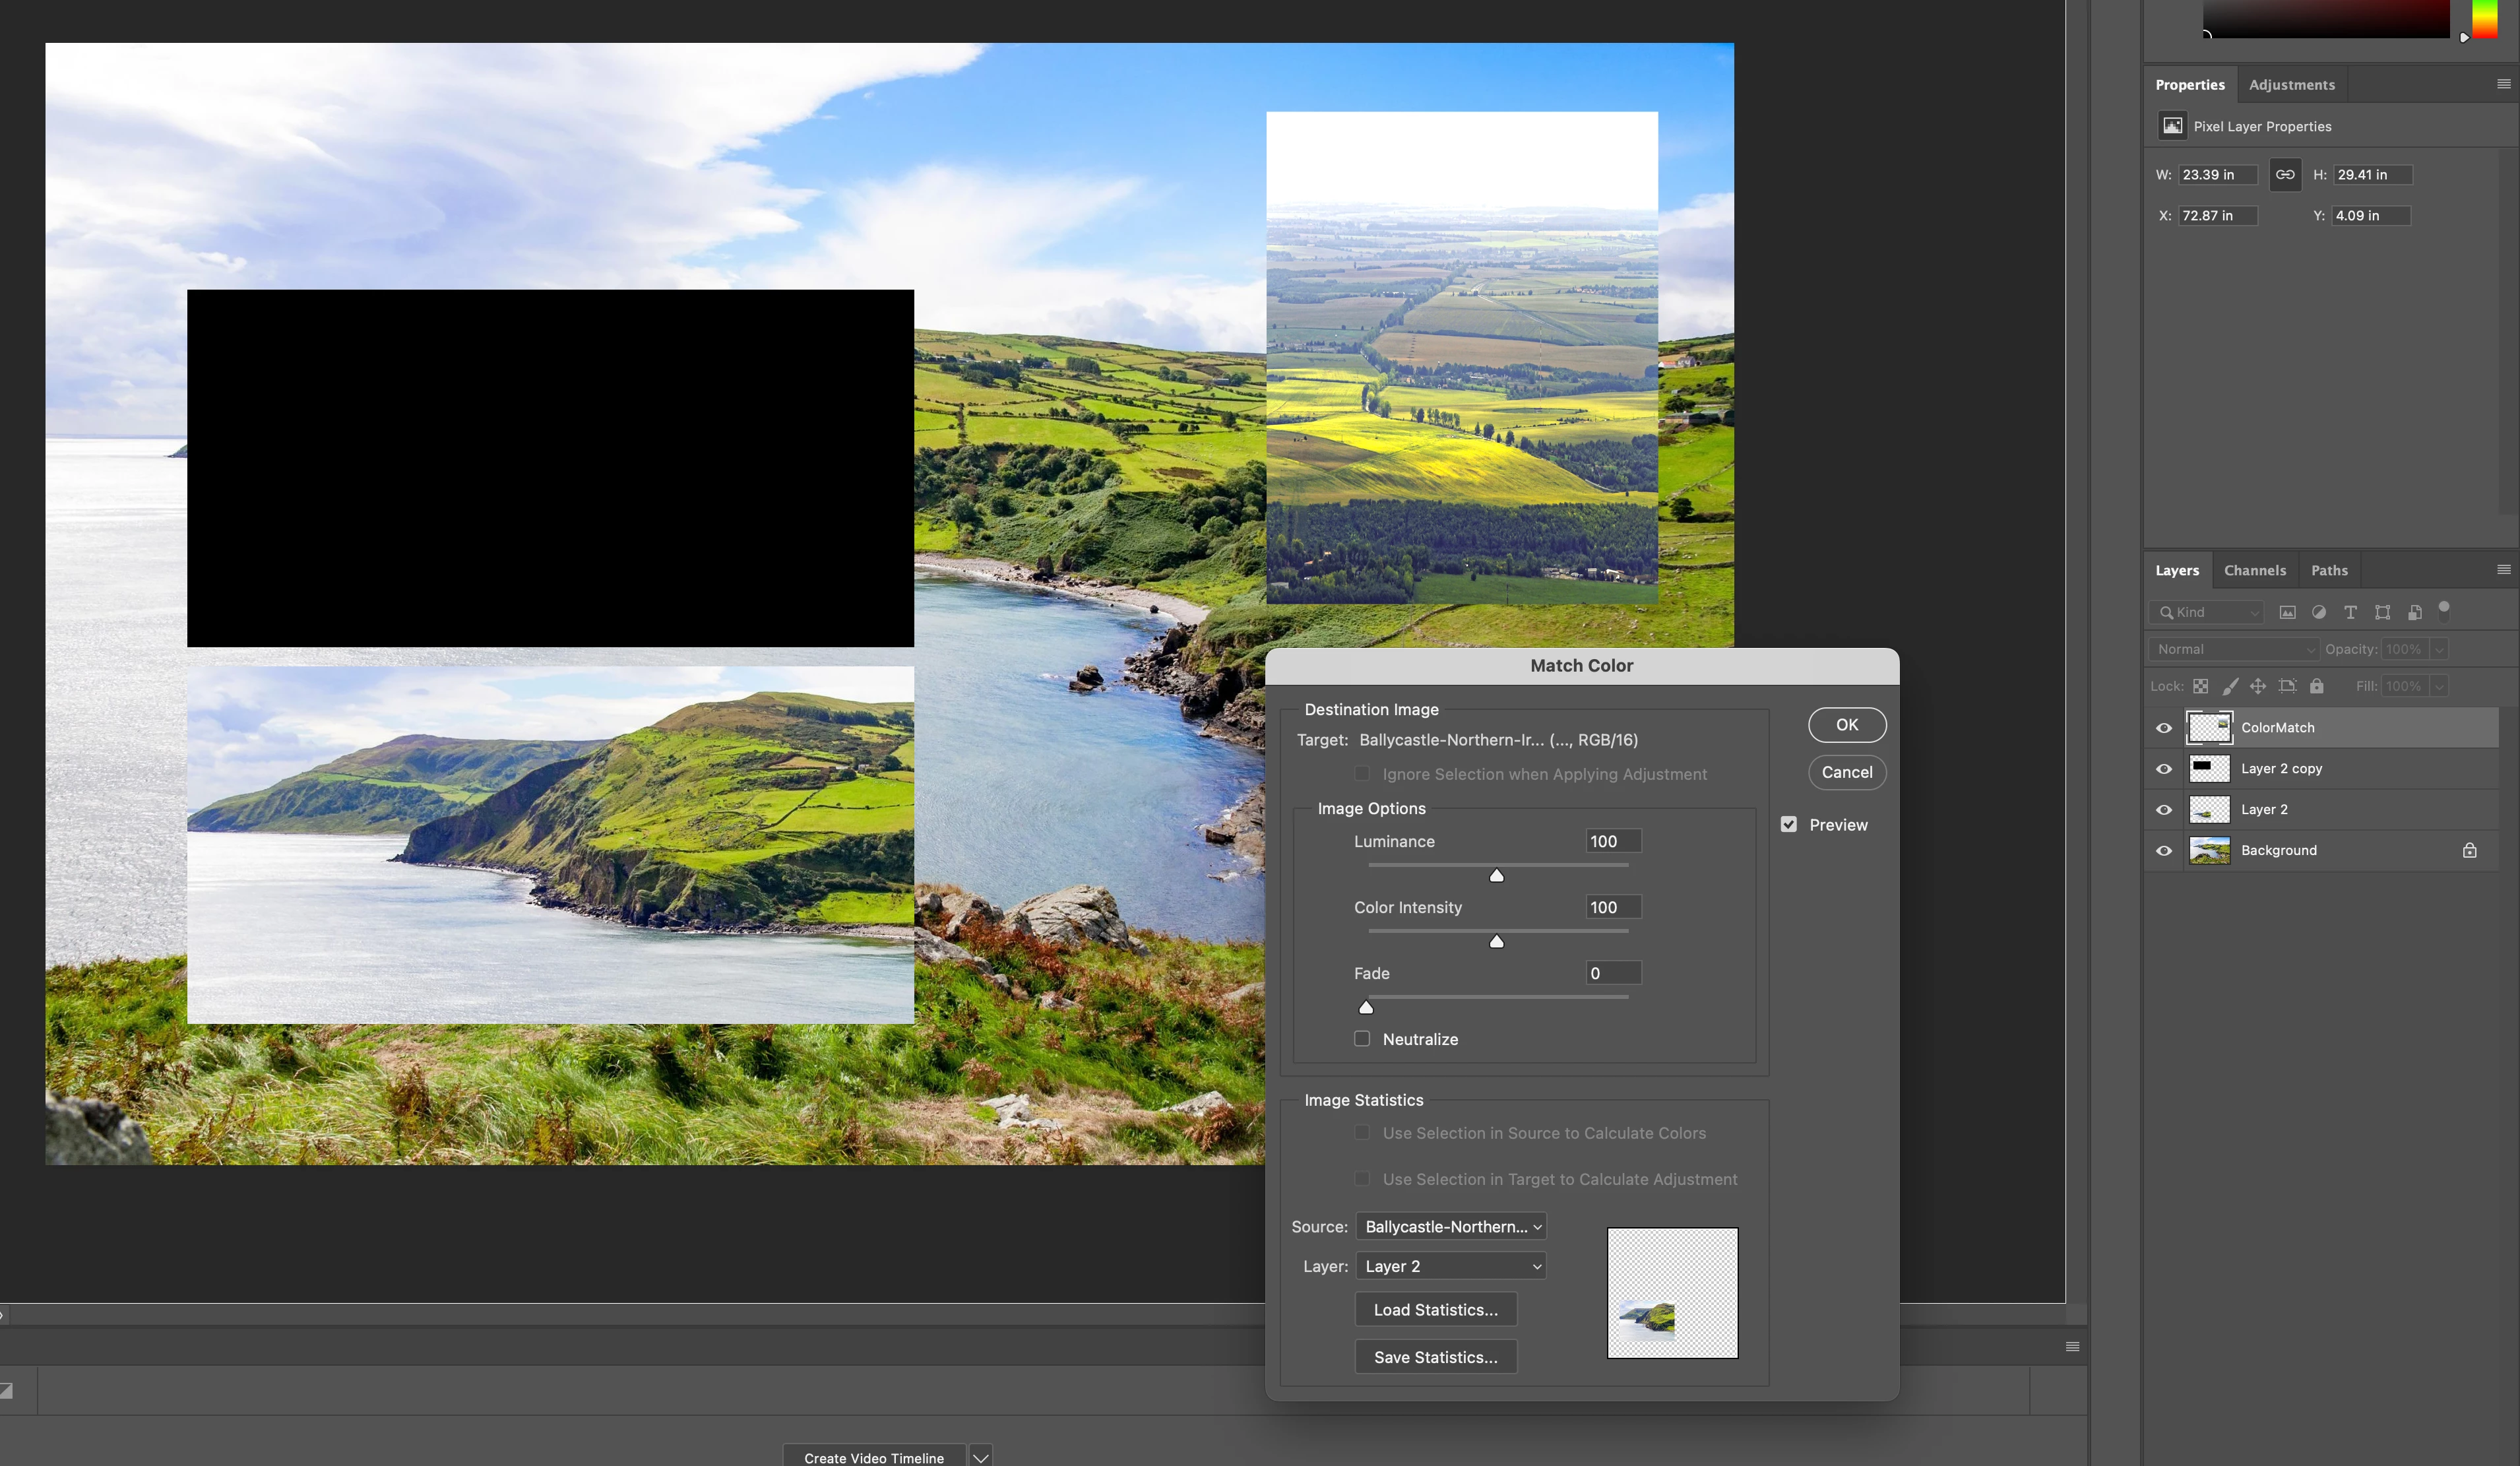Click the link width and height icon
This screenshot has width=2520, height=1466.
coord(2285,174)
